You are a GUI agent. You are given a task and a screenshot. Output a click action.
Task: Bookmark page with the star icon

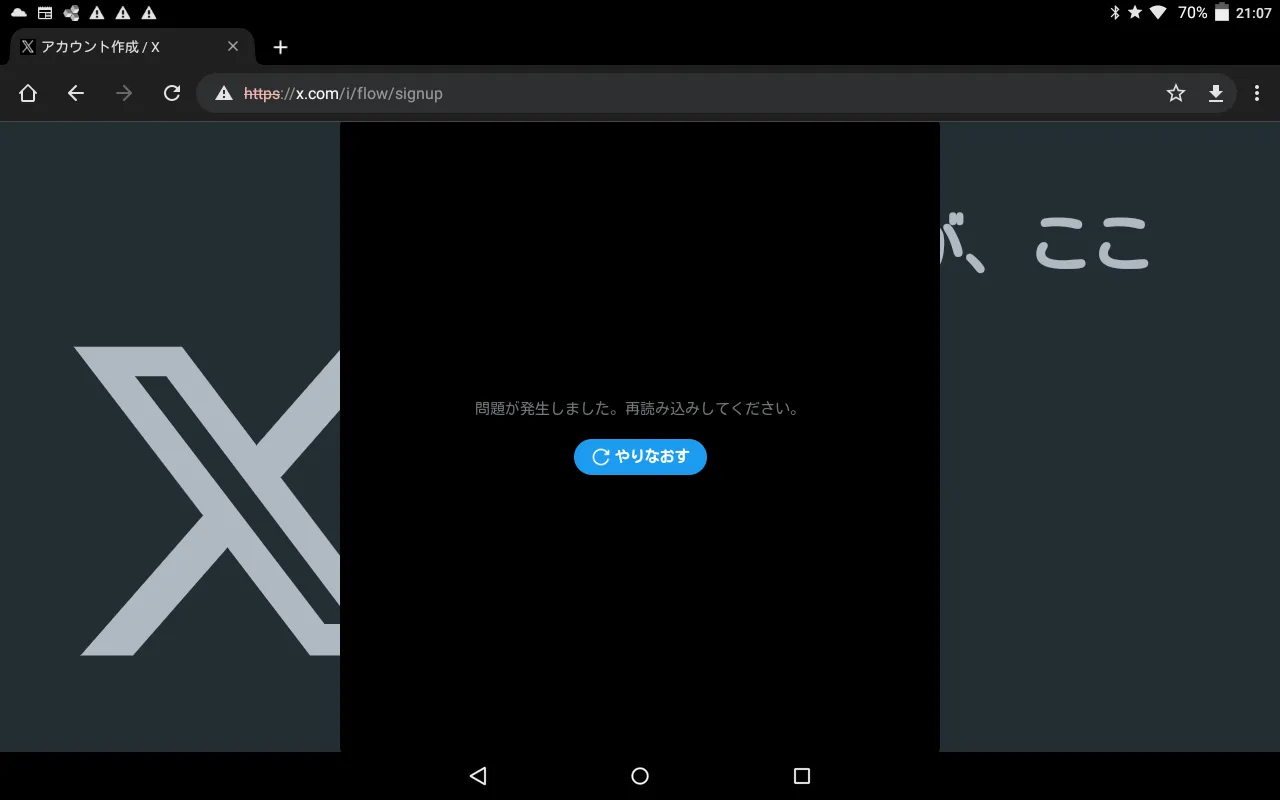point(1176,93)
